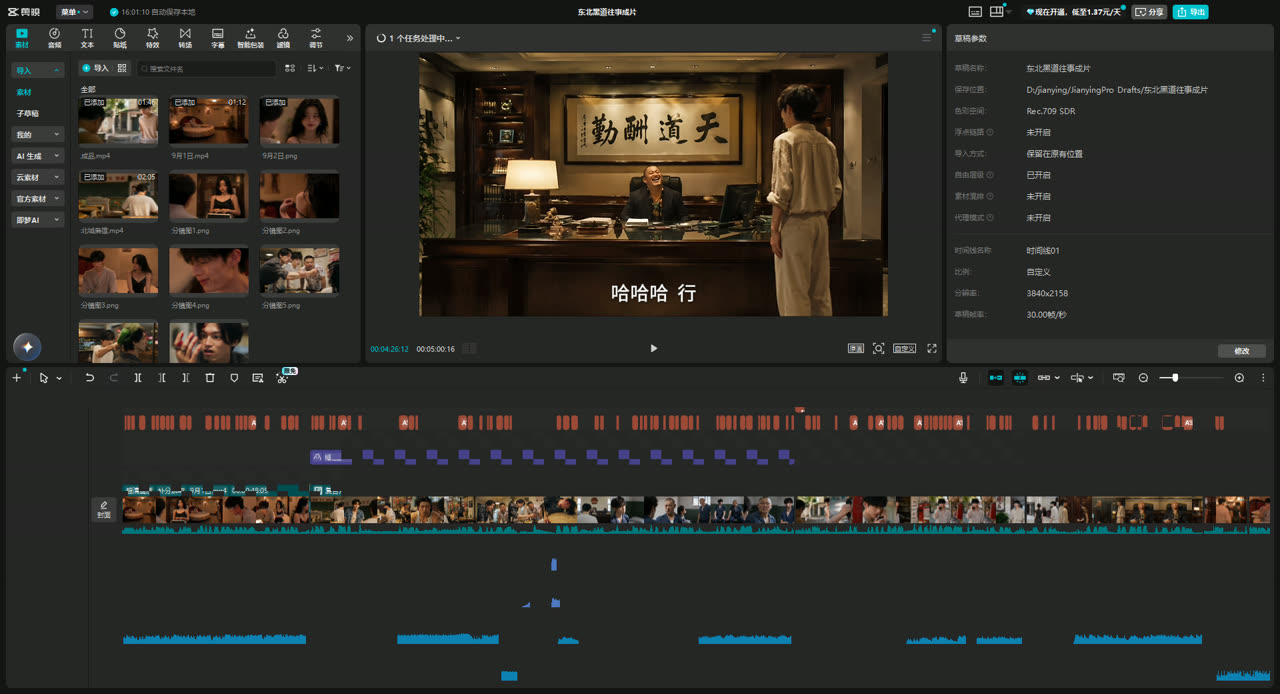
Task: Click the AI smart cut scissors icon
Action: click(283, 378)
